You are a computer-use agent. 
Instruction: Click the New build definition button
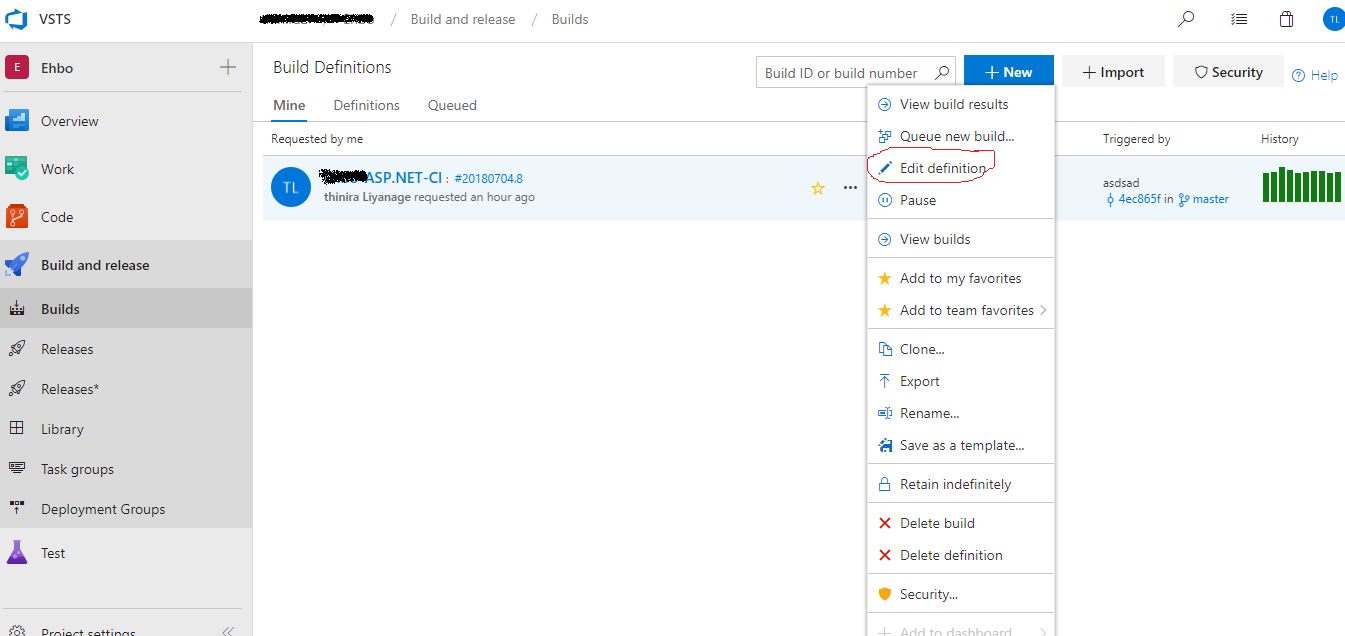pyautogui.click(x=1009, y=72)
